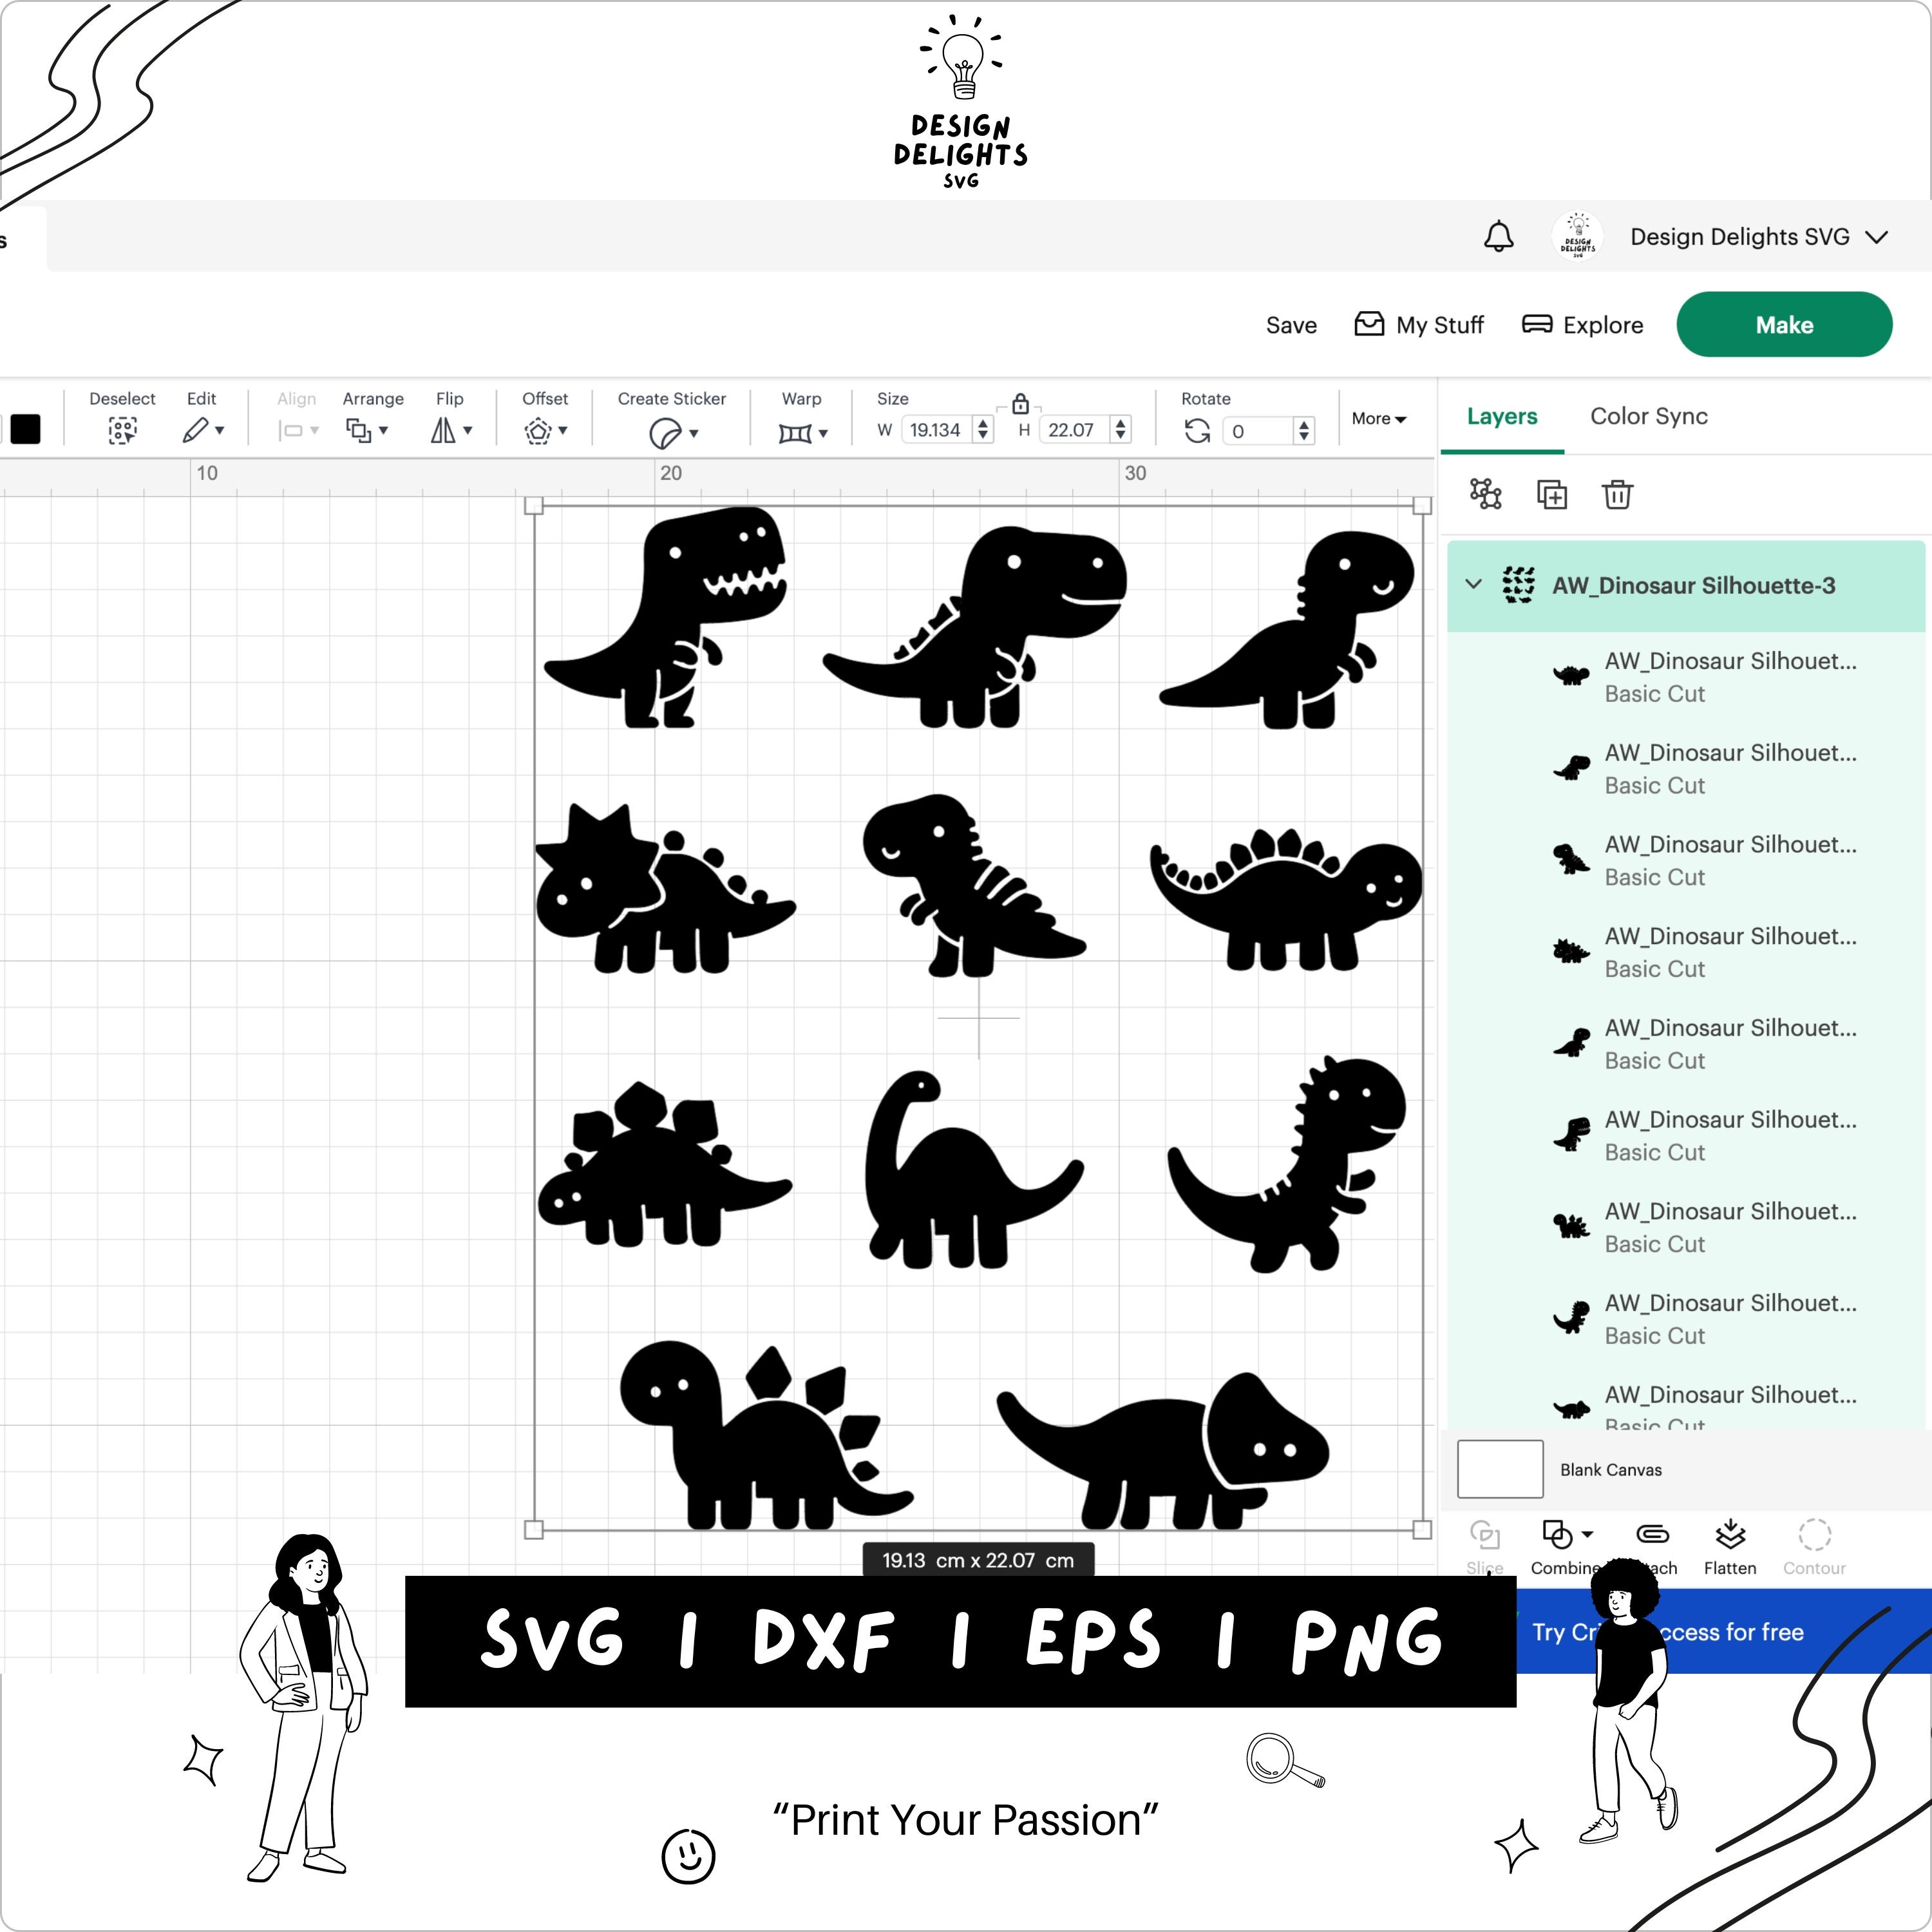The width and height of the screenshot is (1932, 1932).
Task: Switch to the Color Sync tab
Action: (1648, 417)
